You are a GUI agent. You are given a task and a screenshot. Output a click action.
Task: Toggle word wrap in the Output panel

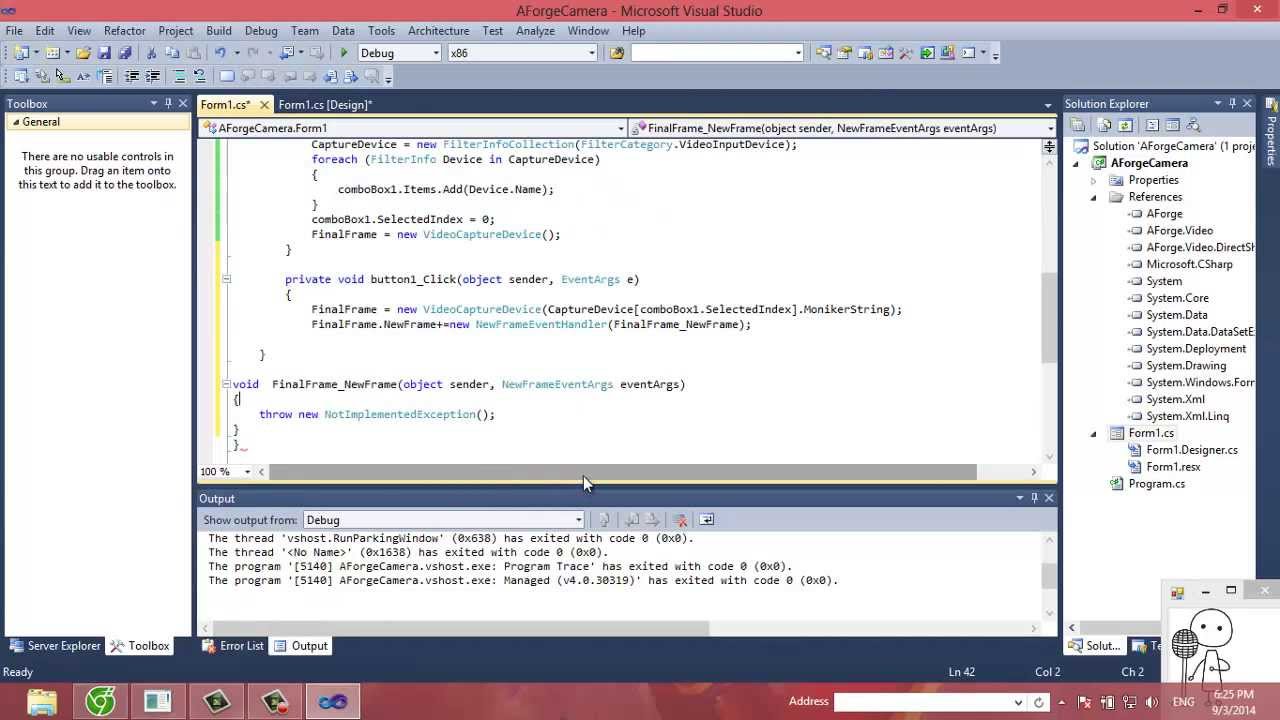tap(706, 520)
